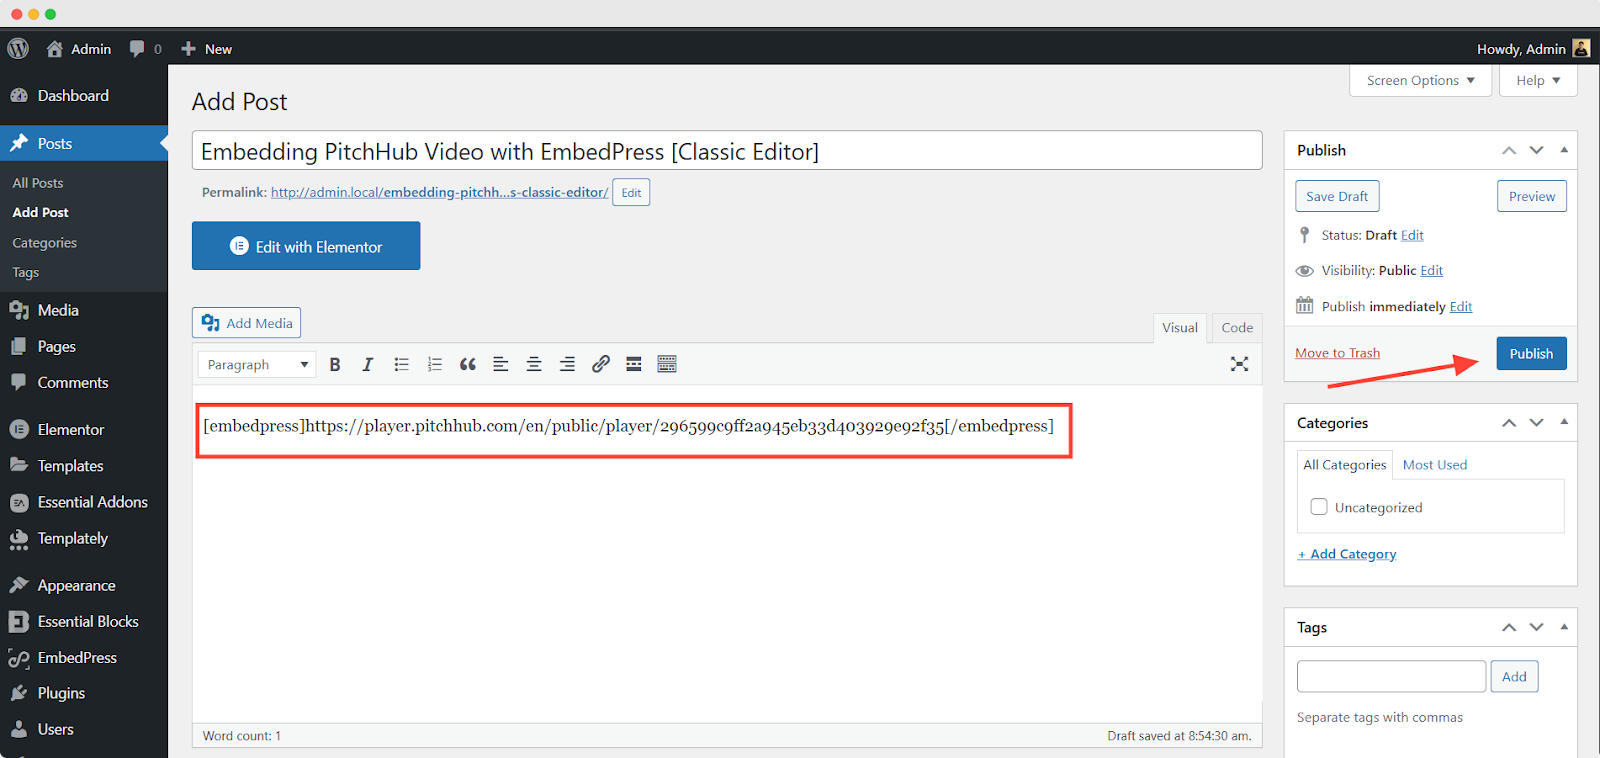Click the insert link icon
The height and width of the screenshot is (758, 1600).
pos(600,364)
